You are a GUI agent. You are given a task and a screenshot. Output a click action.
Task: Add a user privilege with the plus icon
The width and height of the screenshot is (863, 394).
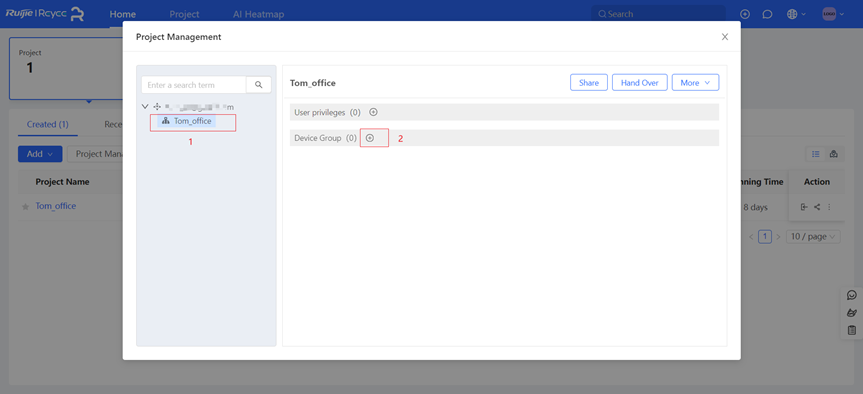[x=373, y=112]
